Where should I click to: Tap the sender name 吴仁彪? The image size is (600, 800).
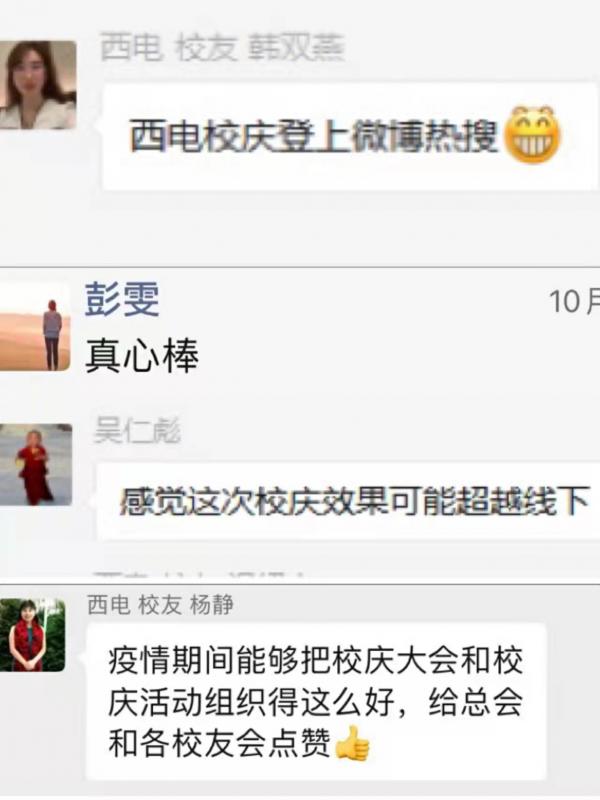(x=137, y=431)
